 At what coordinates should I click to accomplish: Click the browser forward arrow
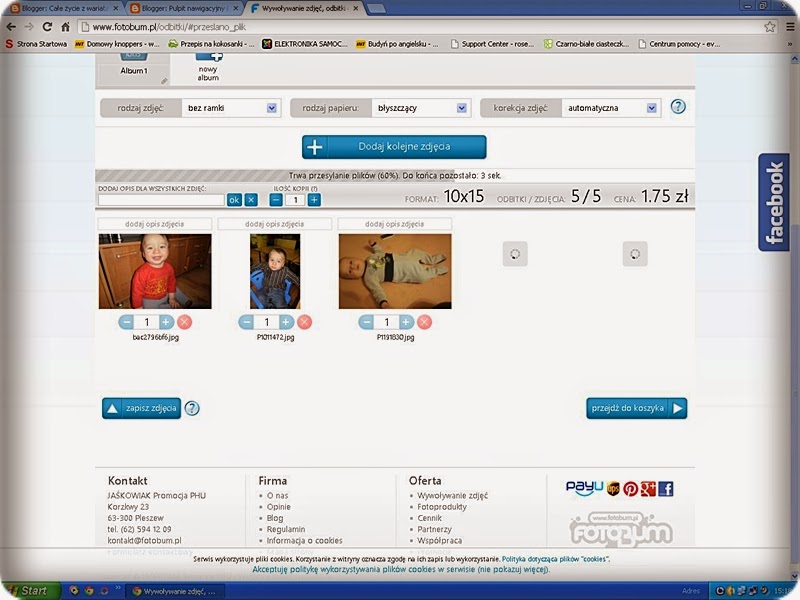29,27
